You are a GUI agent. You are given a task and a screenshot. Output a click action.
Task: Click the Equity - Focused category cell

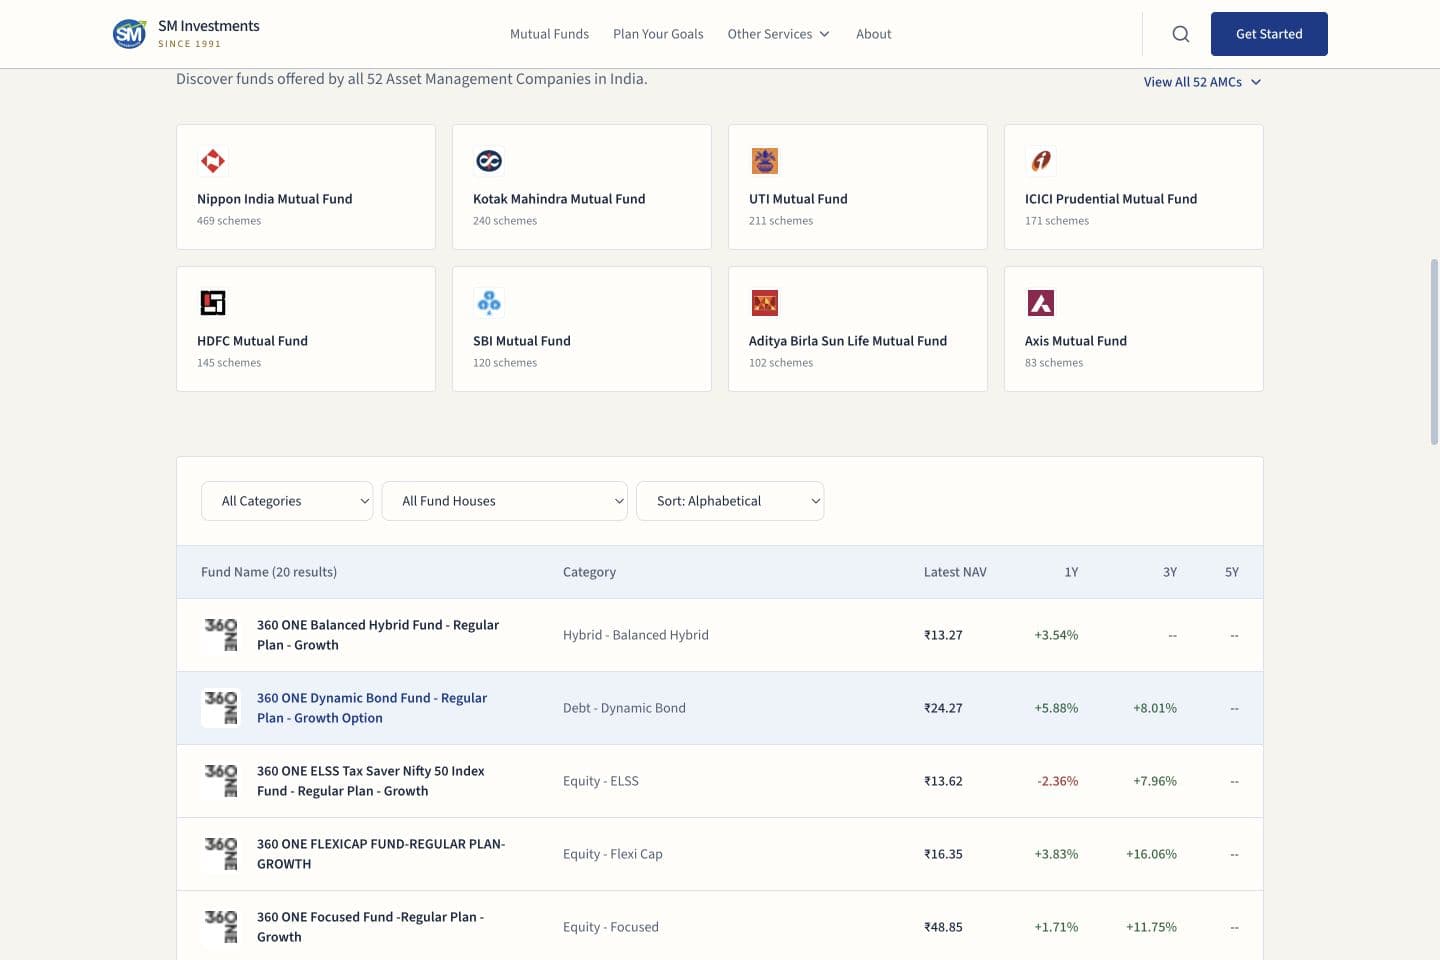611,927
